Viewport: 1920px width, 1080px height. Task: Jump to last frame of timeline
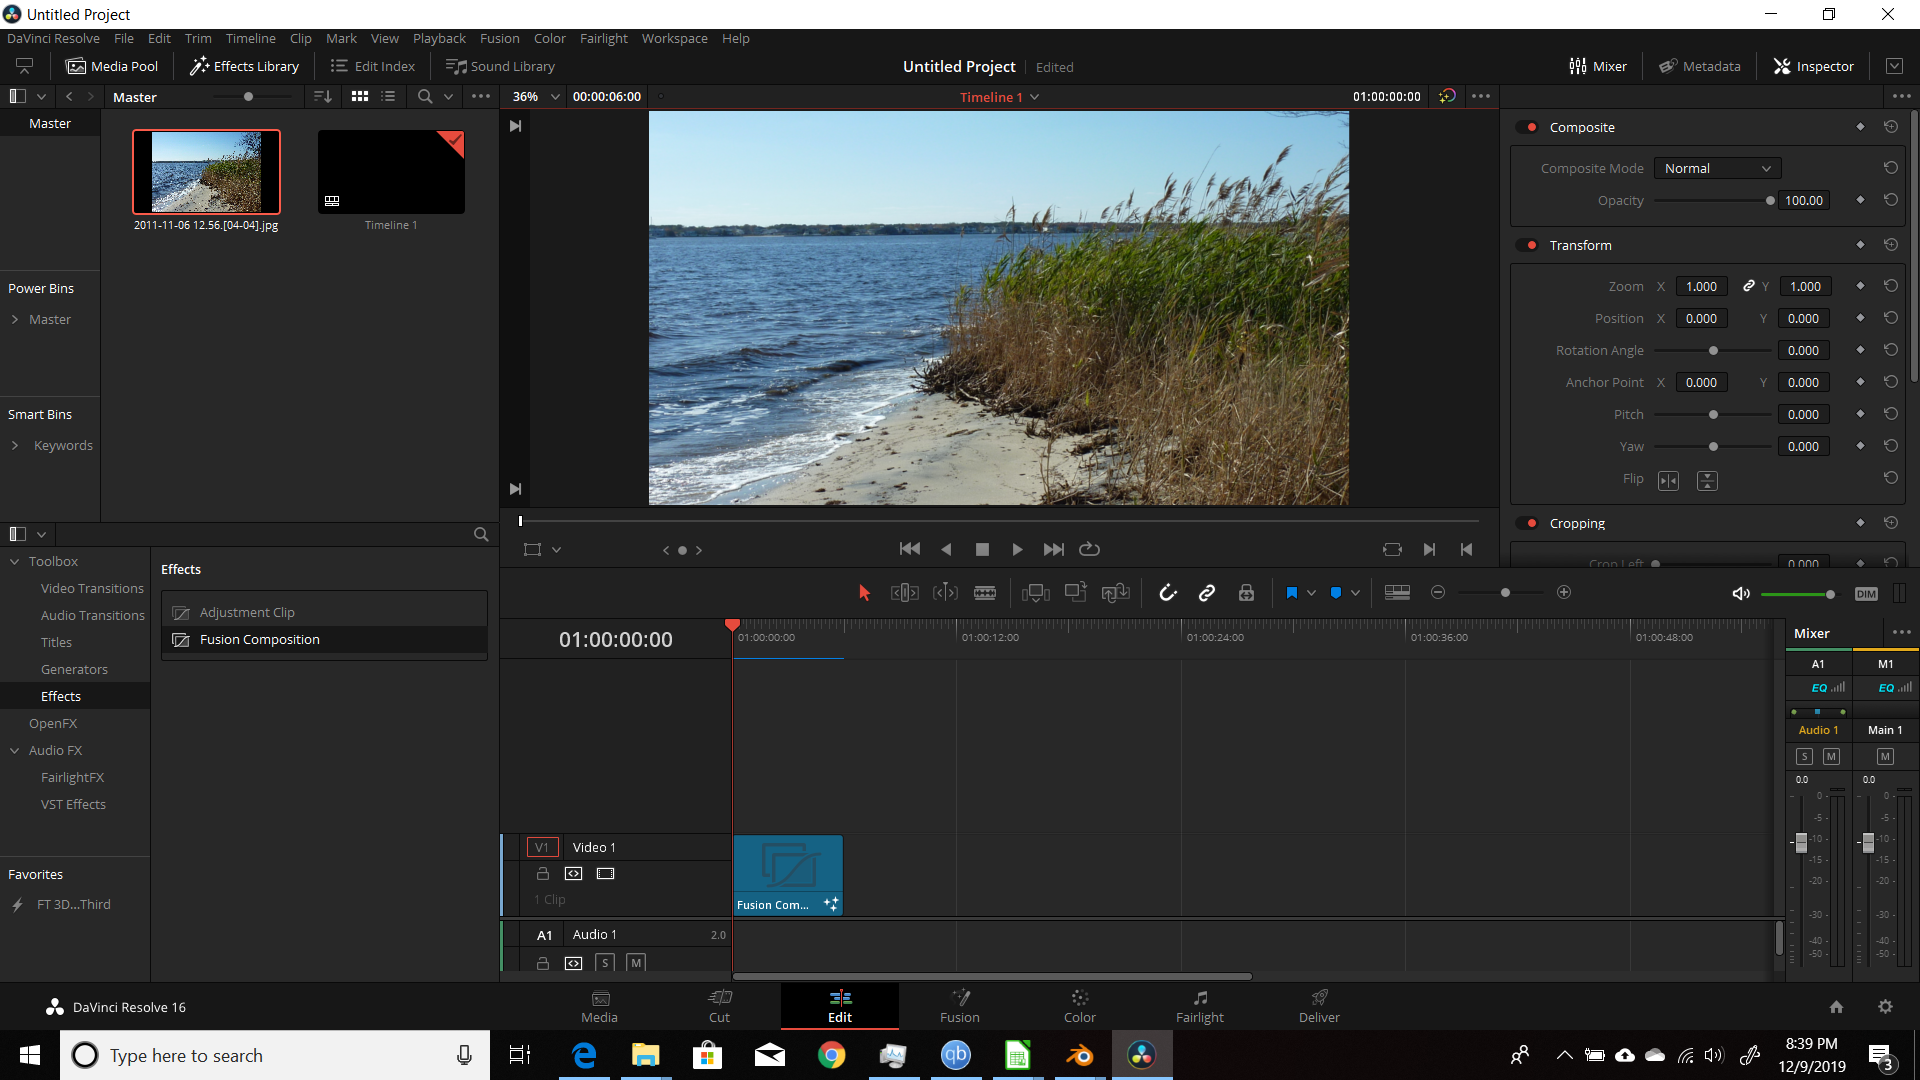click(x=1053, y=549)
